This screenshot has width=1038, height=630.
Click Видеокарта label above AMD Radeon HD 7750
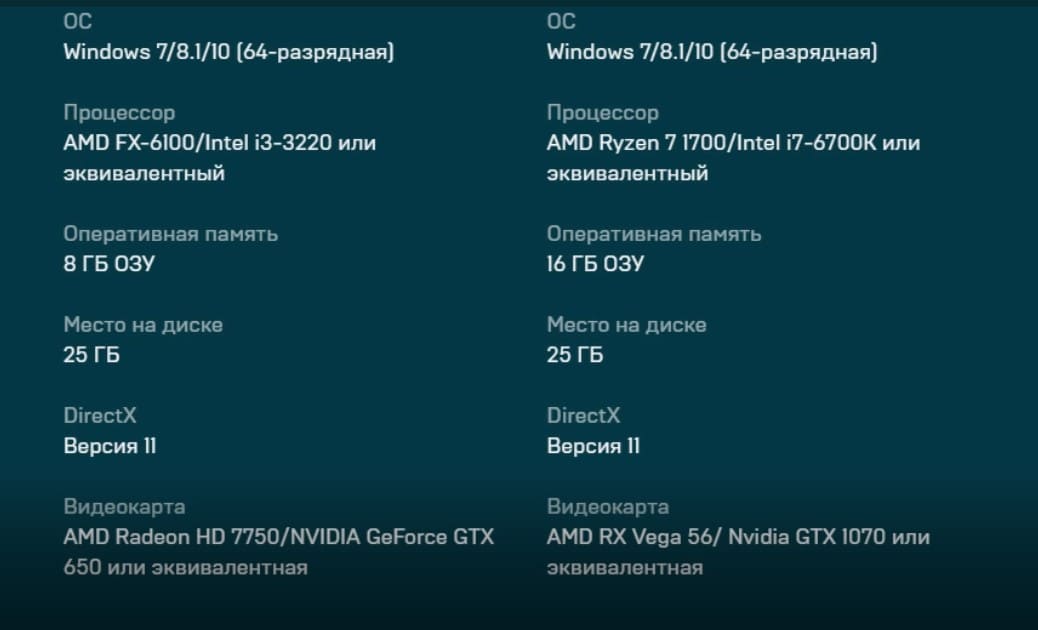click(x=124, y=507)
